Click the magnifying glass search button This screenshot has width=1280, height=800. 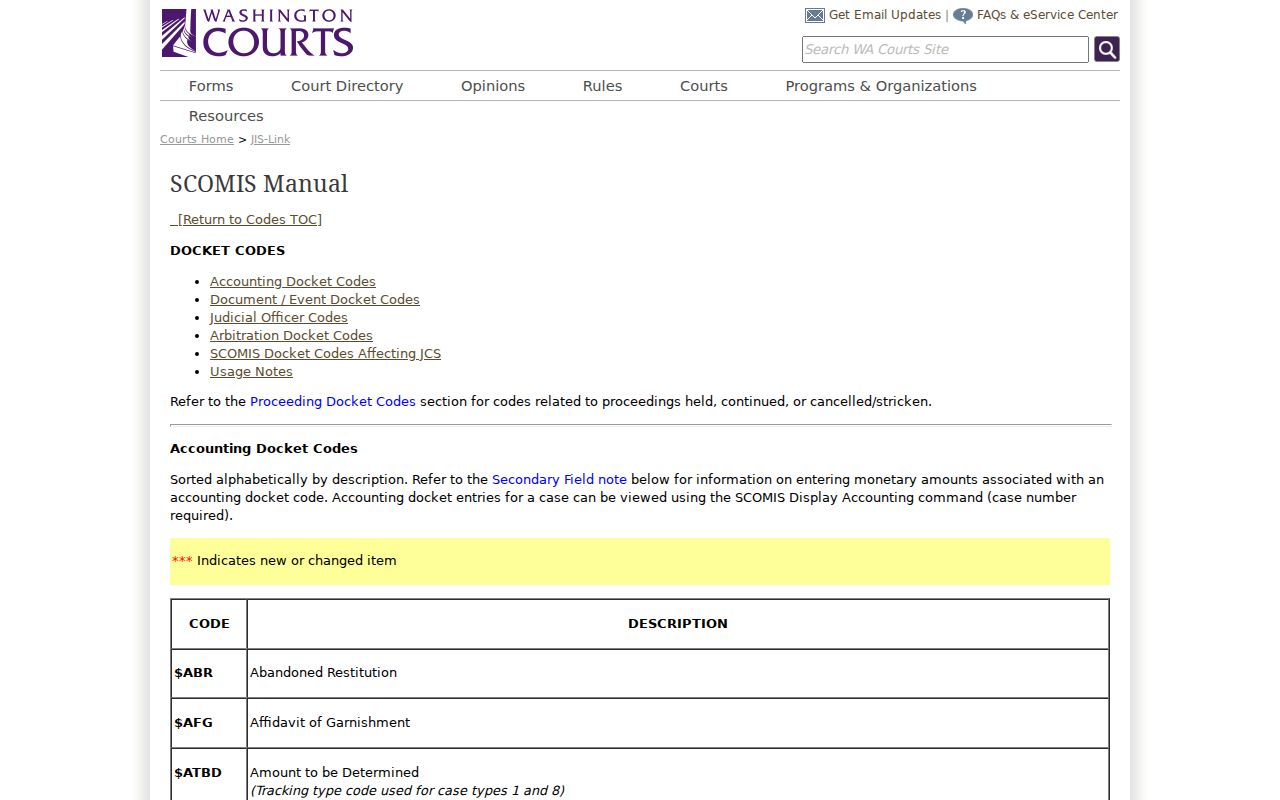click(x=1107, y=49)
